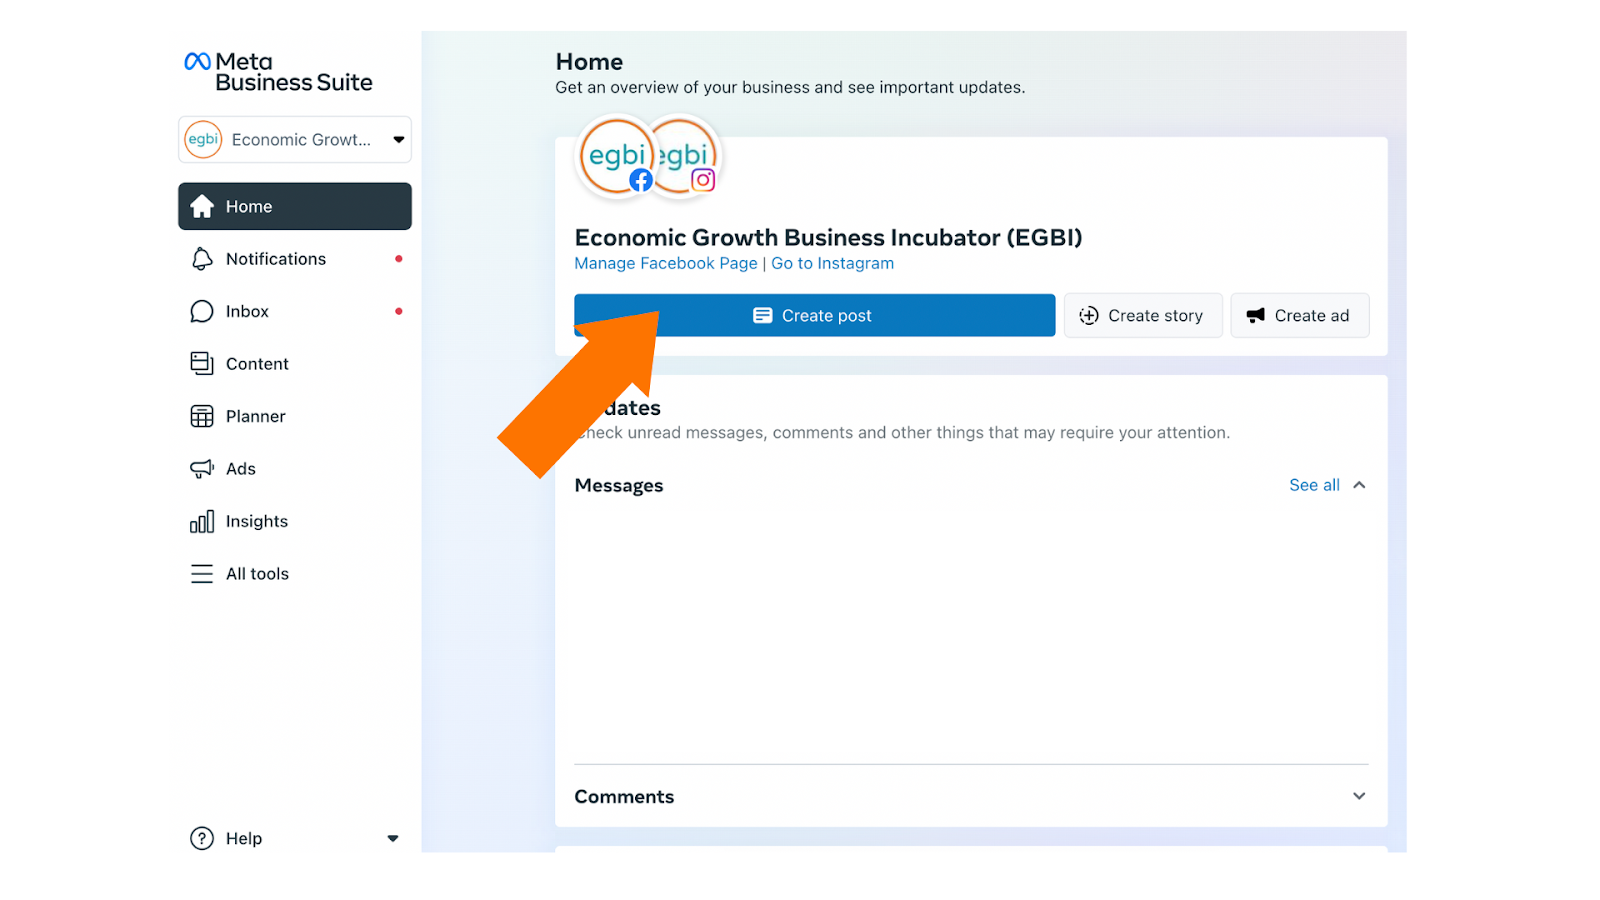Click the Create story button

(1143, 316)
